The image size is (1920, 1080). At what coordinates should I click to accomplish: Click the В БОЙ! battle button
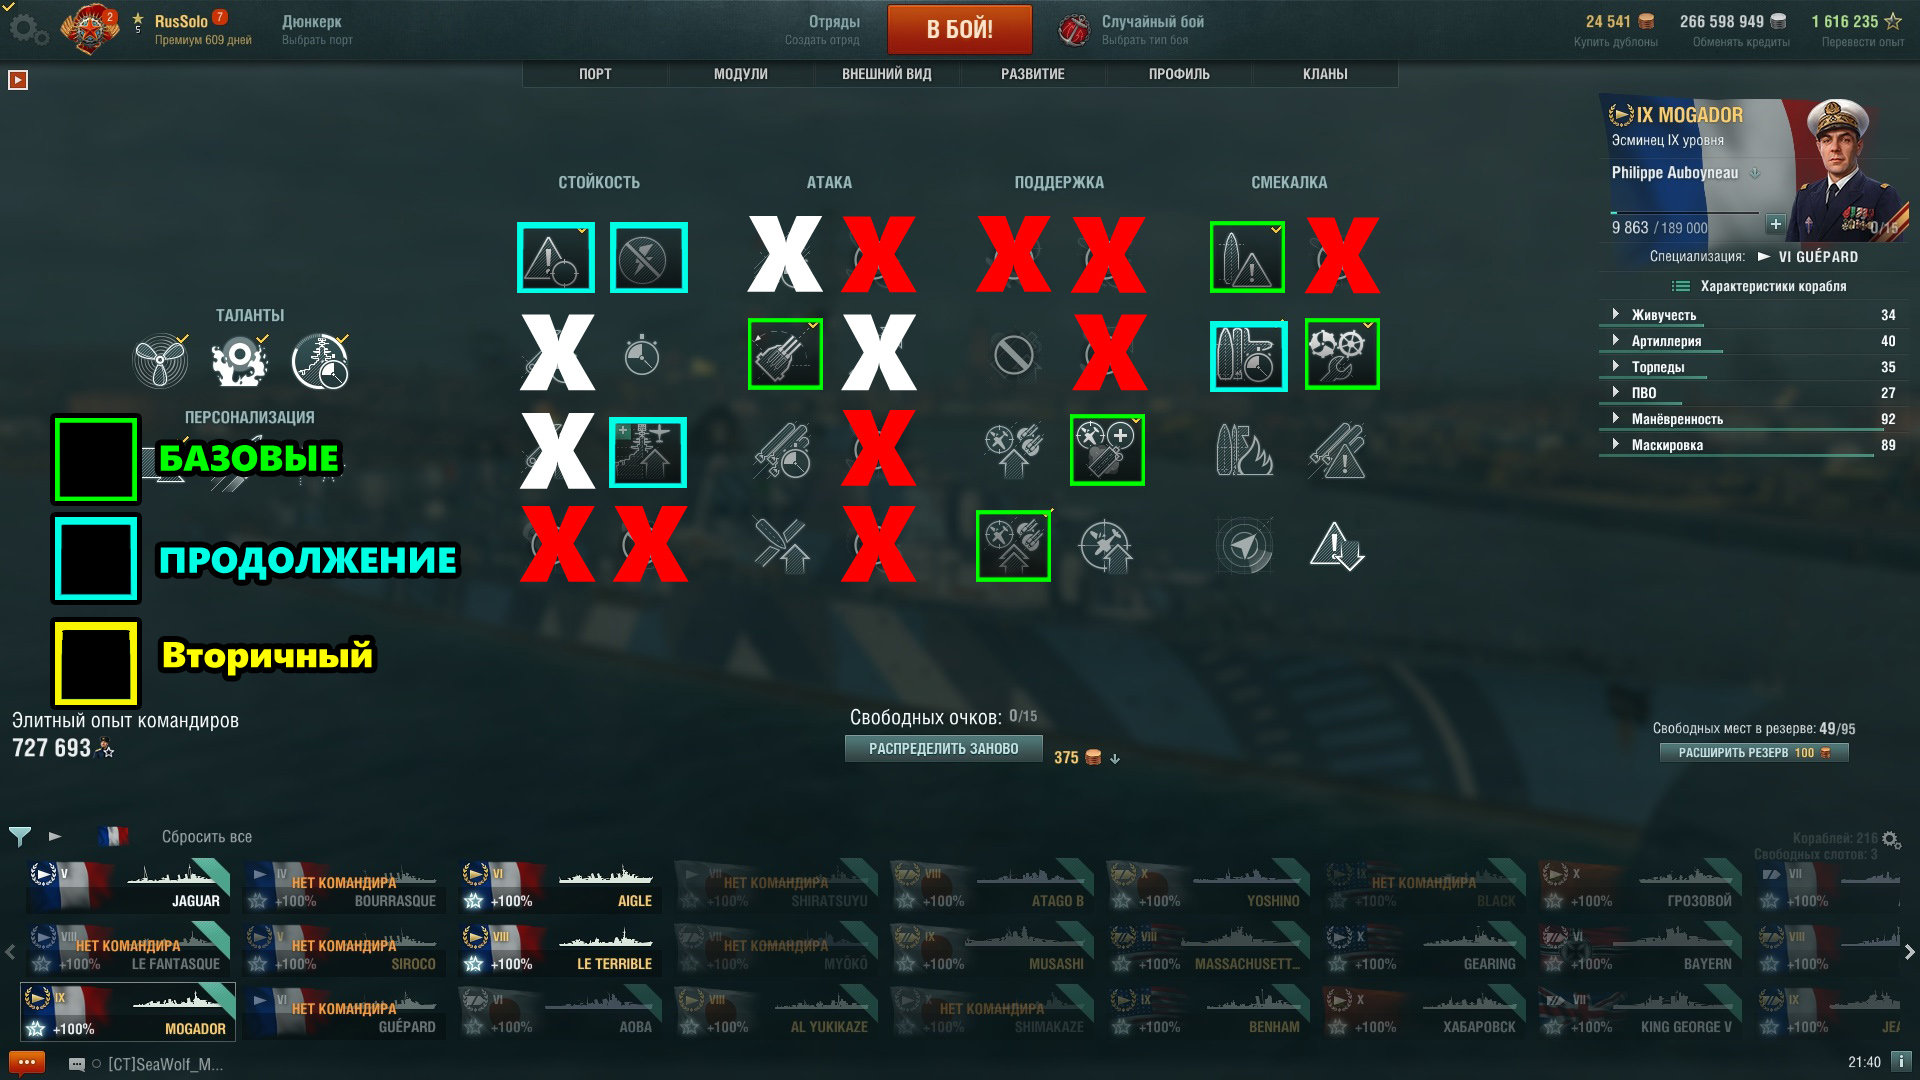tap(960, 29)
